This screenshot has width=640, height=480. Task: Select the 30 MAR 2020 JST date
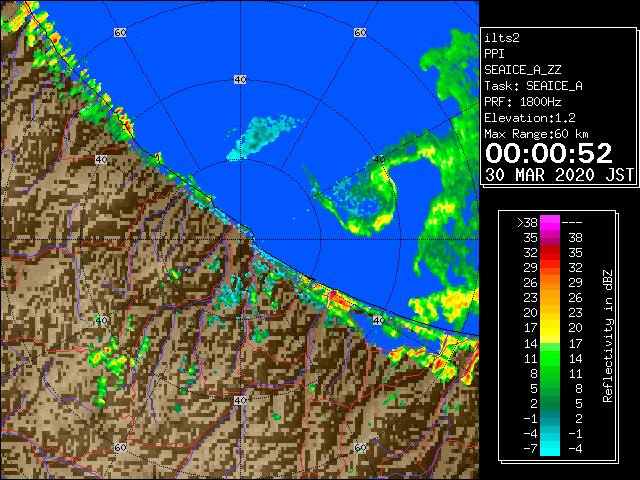pos(559,175)
